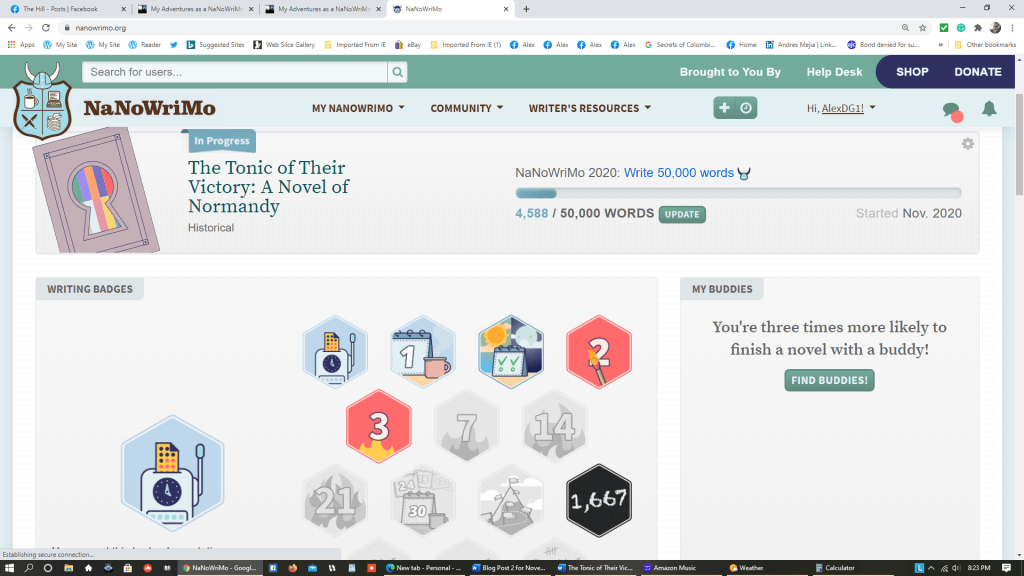Image resolution: width=1024 pixels, height=576 pixels.
Task: Open the notifications bell icon
Action: (x=989, y=109)
